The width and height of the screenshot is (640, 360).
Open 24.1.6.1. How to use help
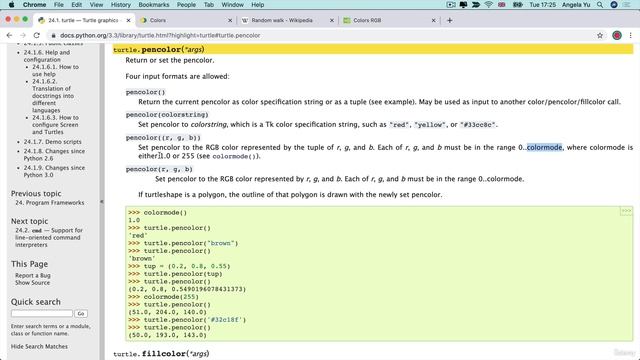(56, 71)
